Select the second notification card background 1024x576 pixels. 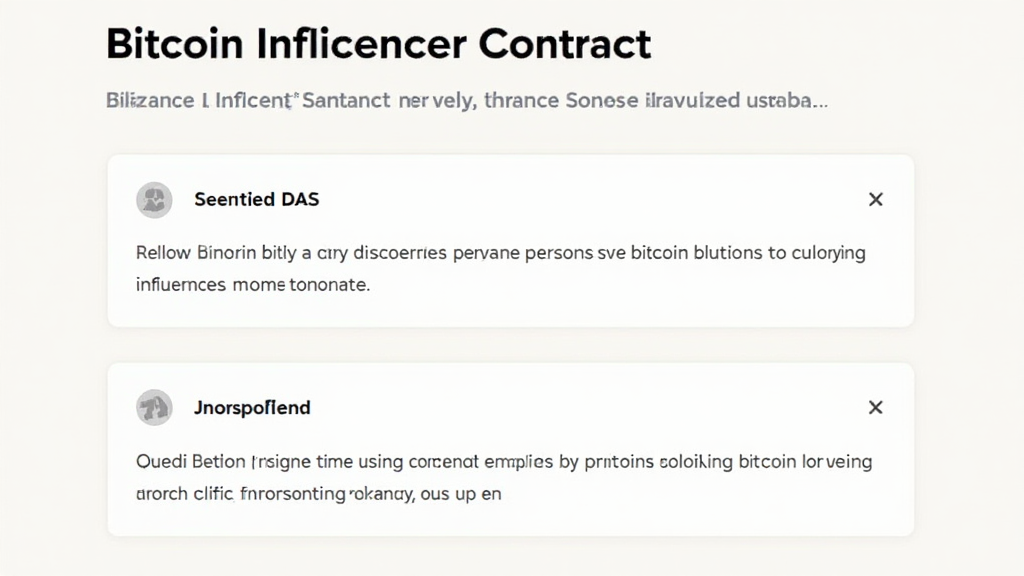click(x=510, y=448)
